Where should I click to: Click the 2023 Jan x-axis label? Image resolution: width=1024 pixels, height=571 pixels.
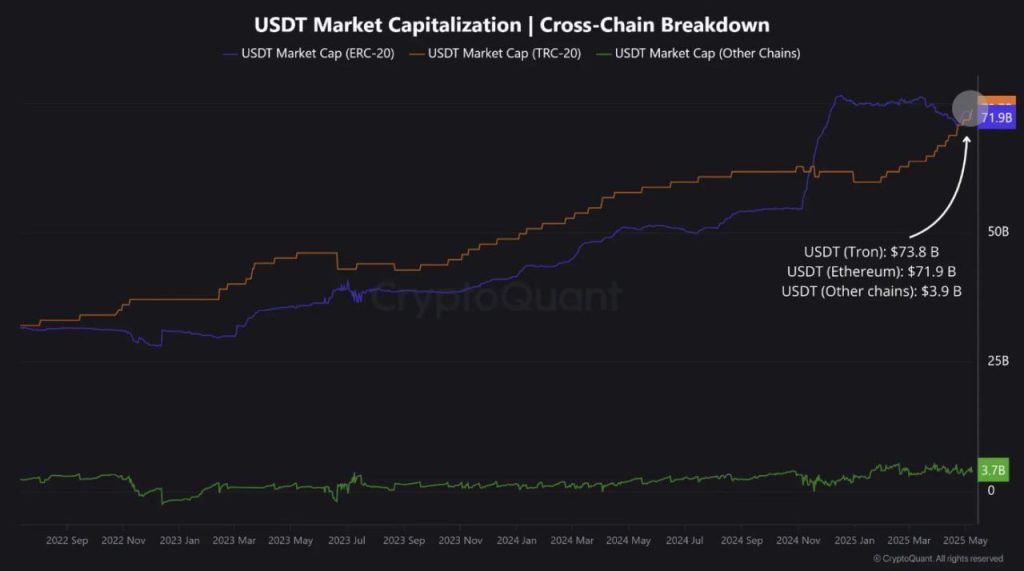[x=179, y=540]
